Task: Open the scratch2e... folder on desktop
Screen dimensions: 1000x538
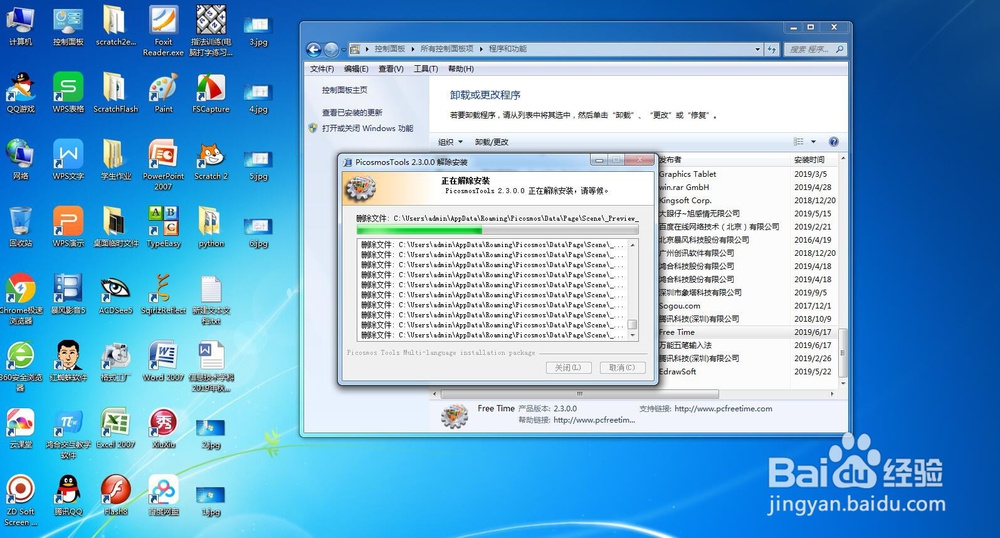Action: [x=115, y=25]
